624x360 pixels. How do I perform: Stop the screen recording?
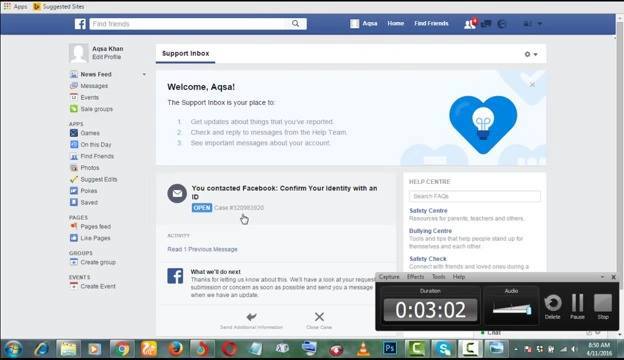(x=603, y=307)
